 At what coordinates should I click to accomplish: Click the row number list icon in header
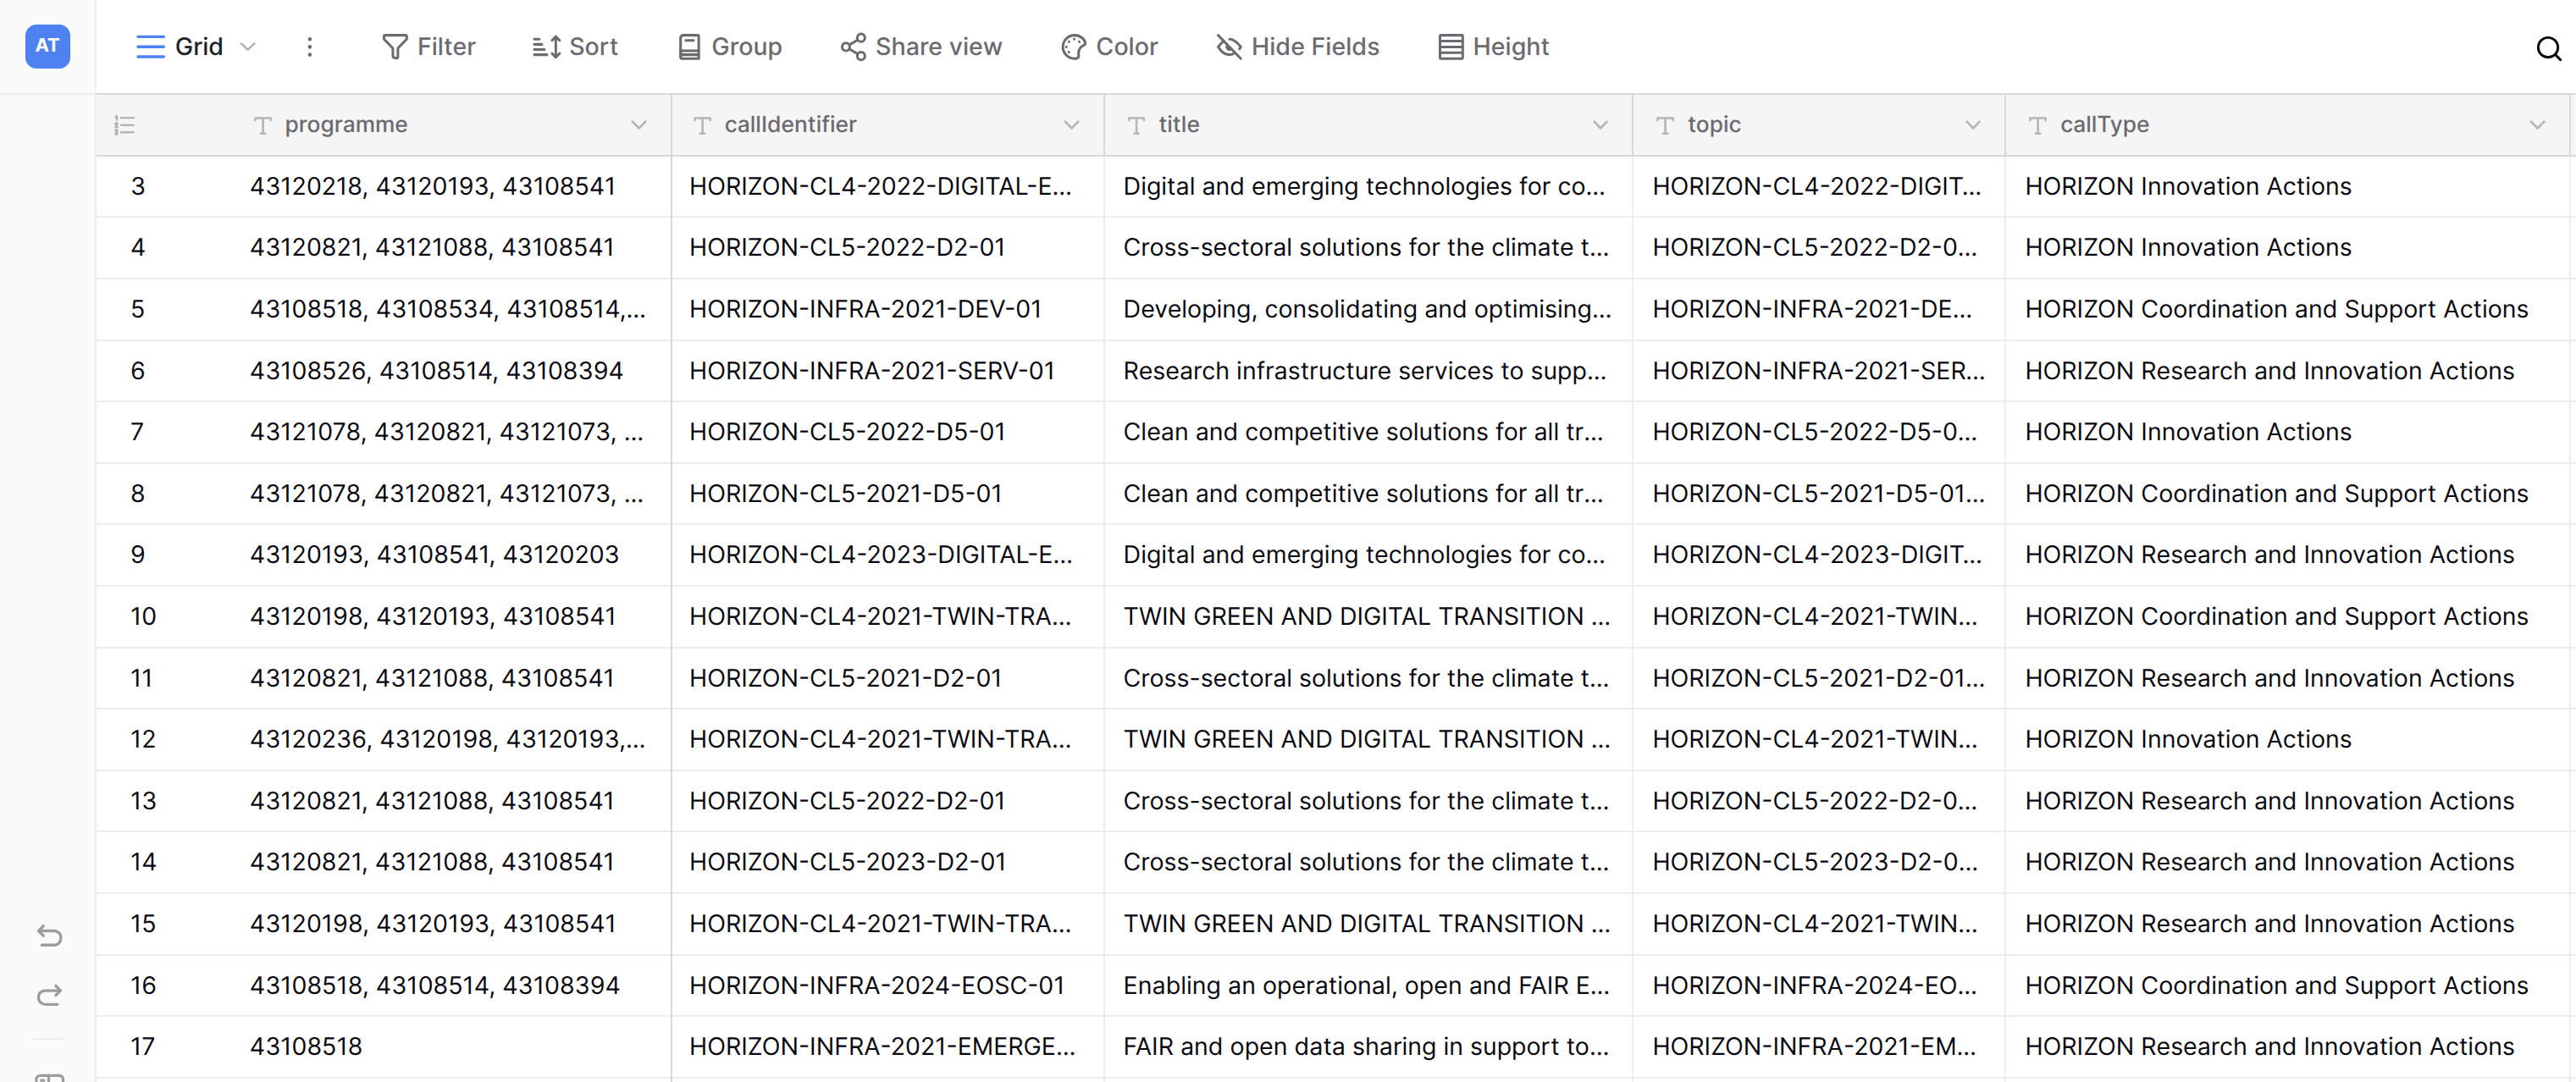124,125
